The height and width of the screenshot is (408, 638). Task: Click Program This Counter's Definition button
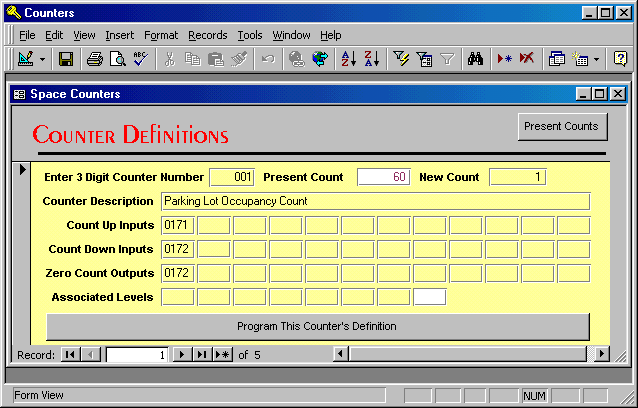pos(317,326)
